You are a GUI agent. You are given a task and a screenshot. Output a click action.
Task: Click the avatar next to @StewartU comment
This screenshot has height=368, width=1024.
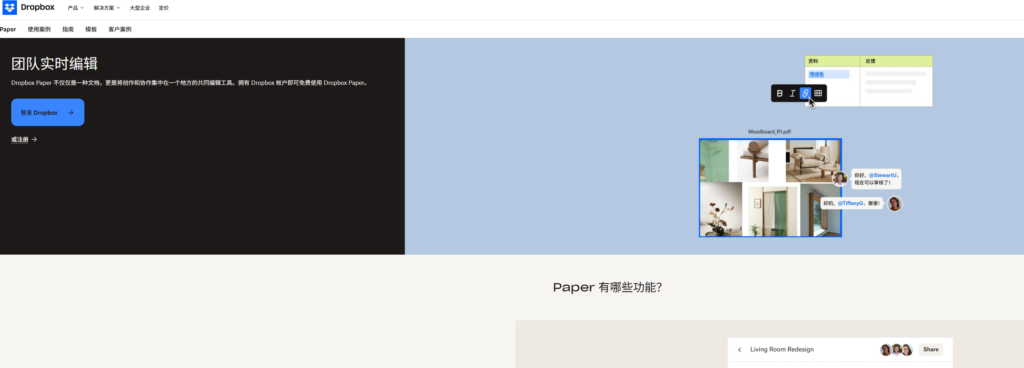click(840, 179)
